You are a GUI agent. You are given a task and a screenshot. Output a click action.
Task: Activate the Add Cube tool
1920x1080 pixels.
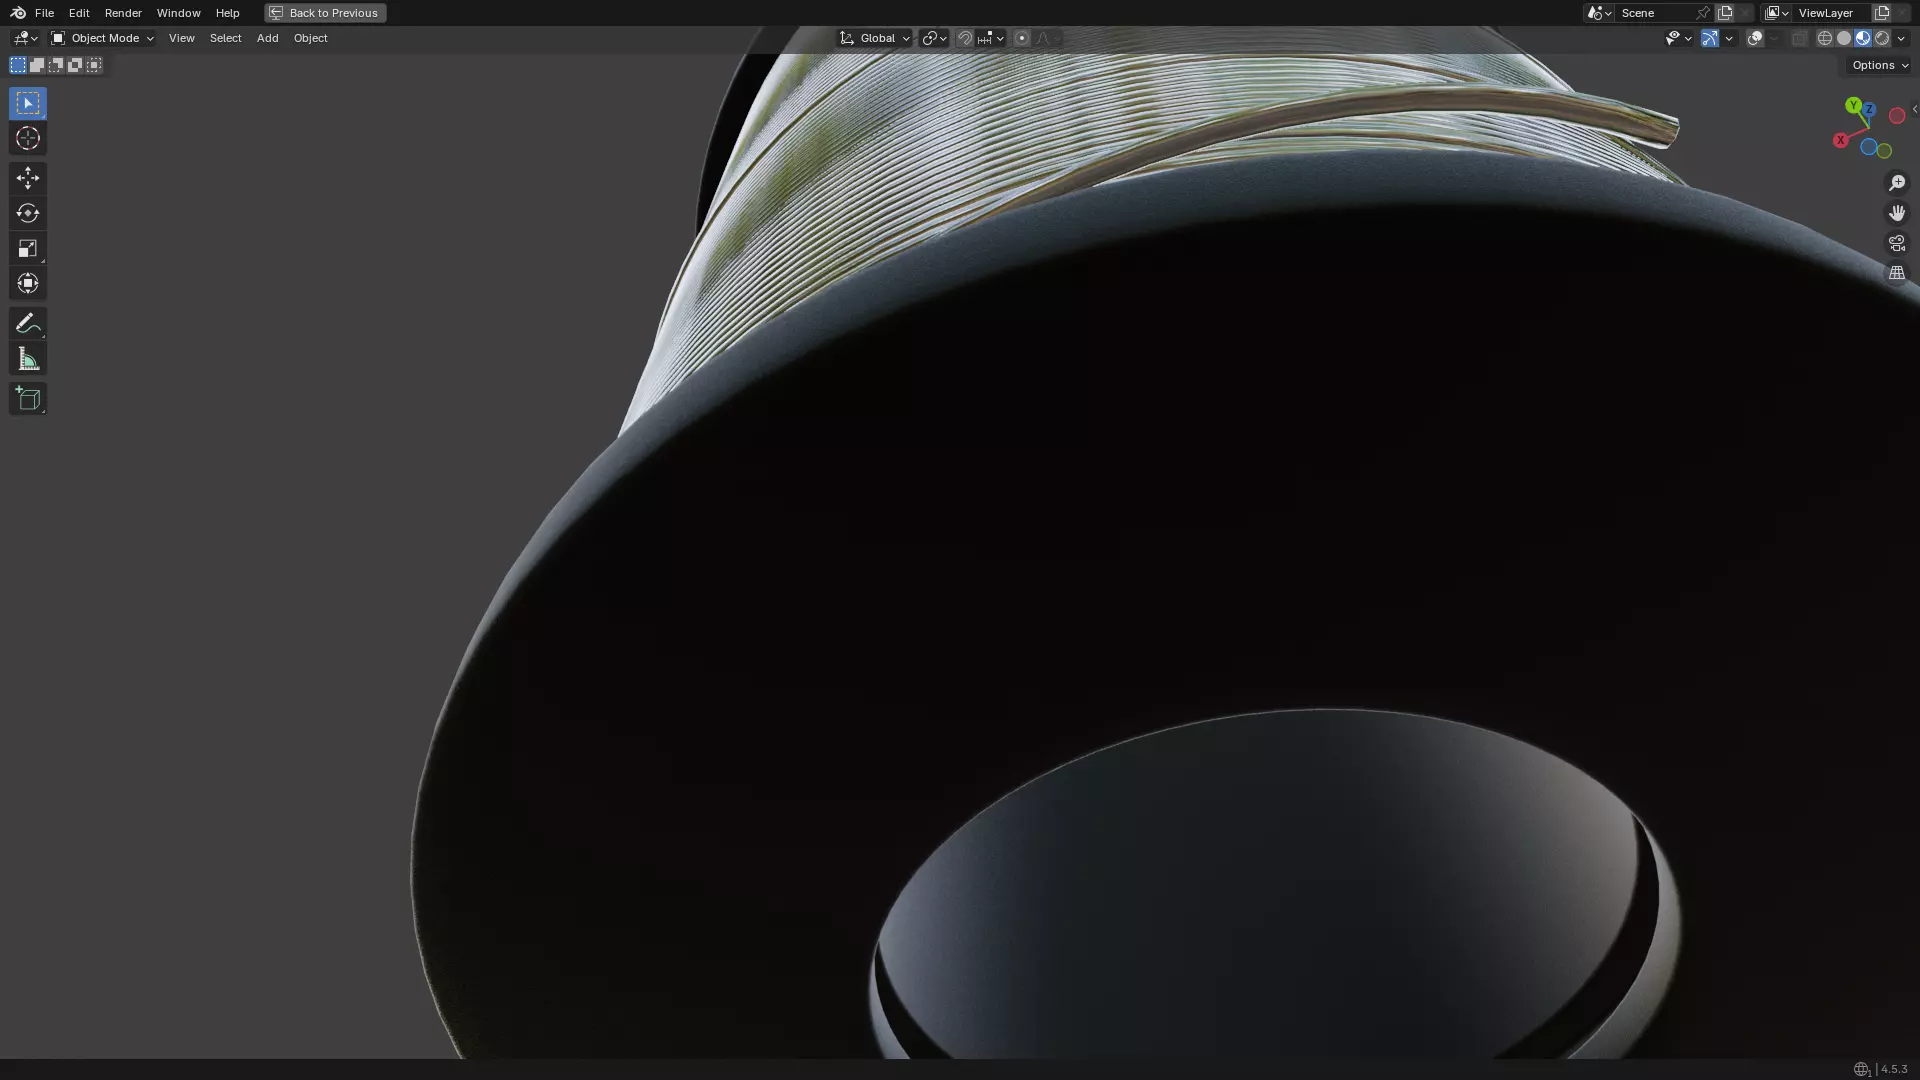tap(27, 399)
